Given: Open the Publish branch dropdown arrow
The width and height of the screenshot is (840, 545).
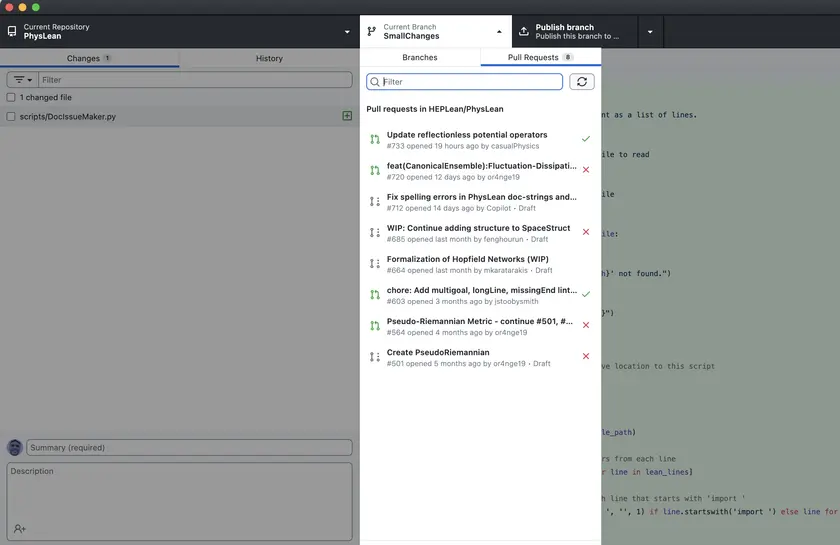Looking at the screenshot, I should pyautogui.click(x=650, y=31).
